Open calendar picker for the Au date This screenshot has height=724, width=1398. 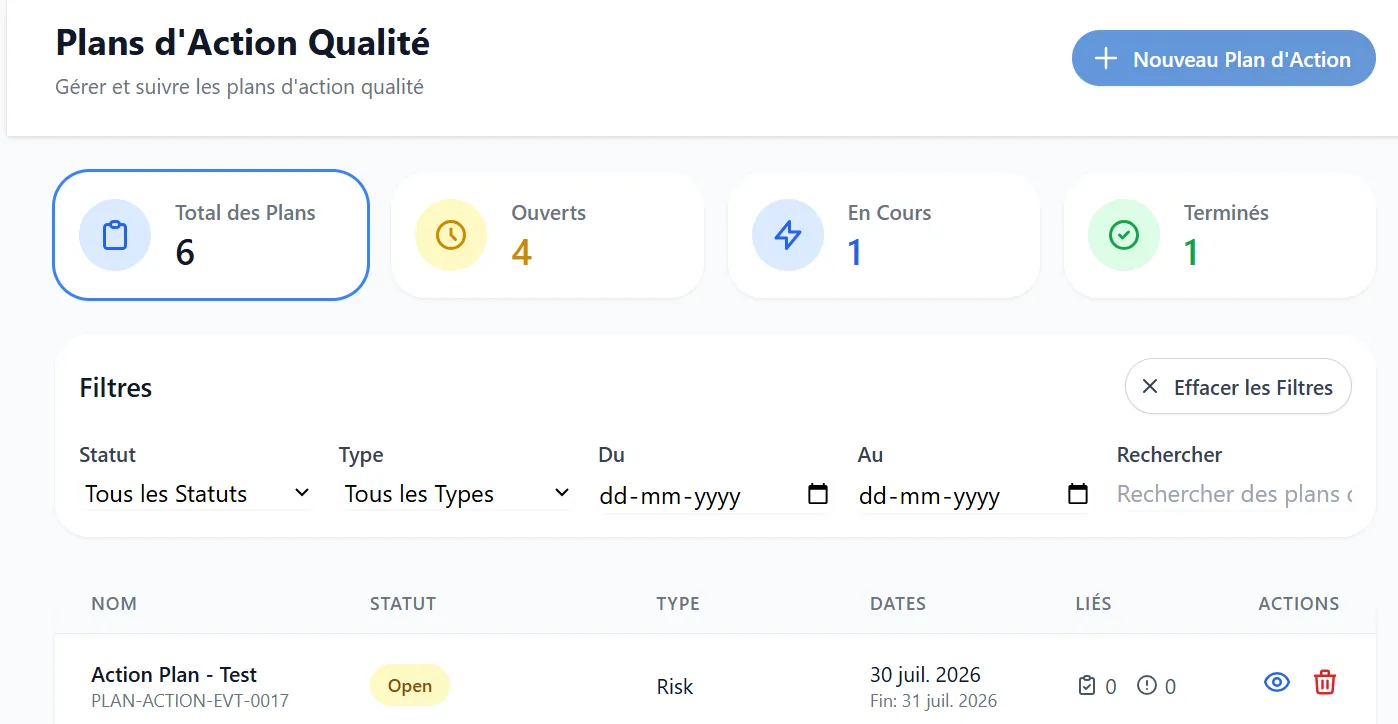[x=1078, y=494]
